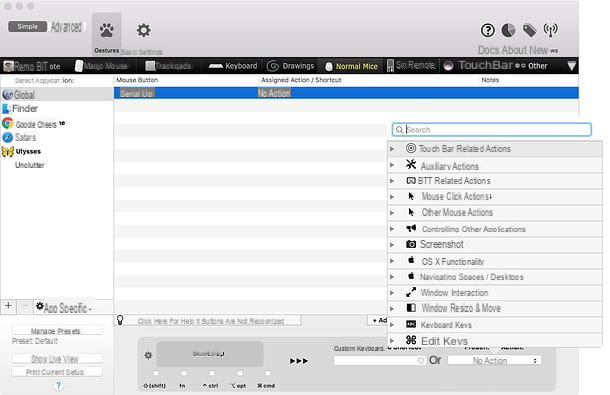Select the Normal Mice tab
The image size is (610, 395).
[351, 66]
